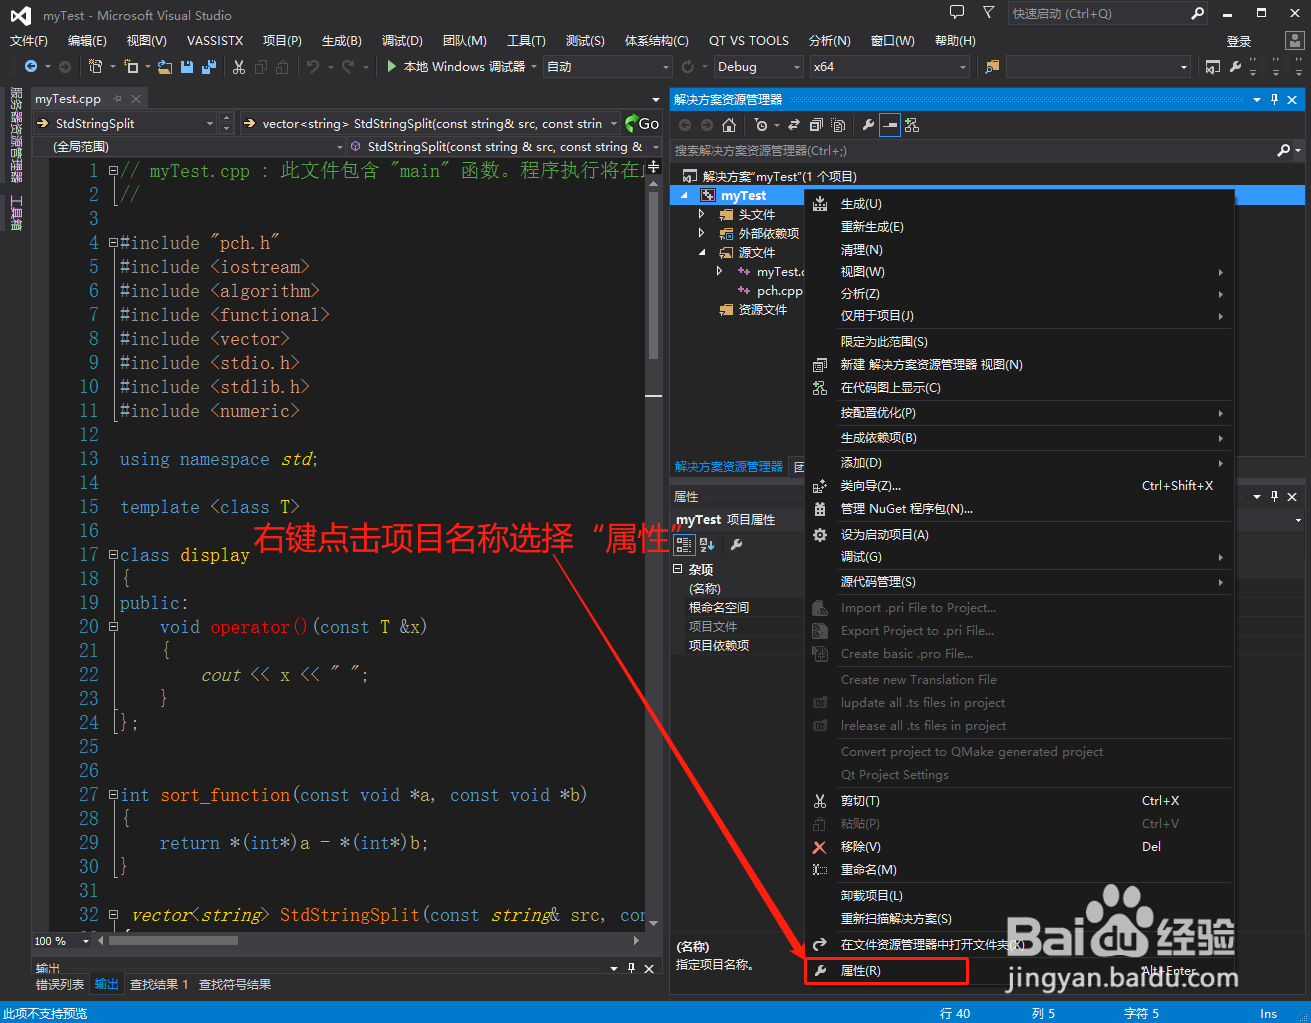This screenshot has height=1023, width=1311.
Task: Choose 重新生成(E) from the context menu
Action: (x=1020, y=227)
